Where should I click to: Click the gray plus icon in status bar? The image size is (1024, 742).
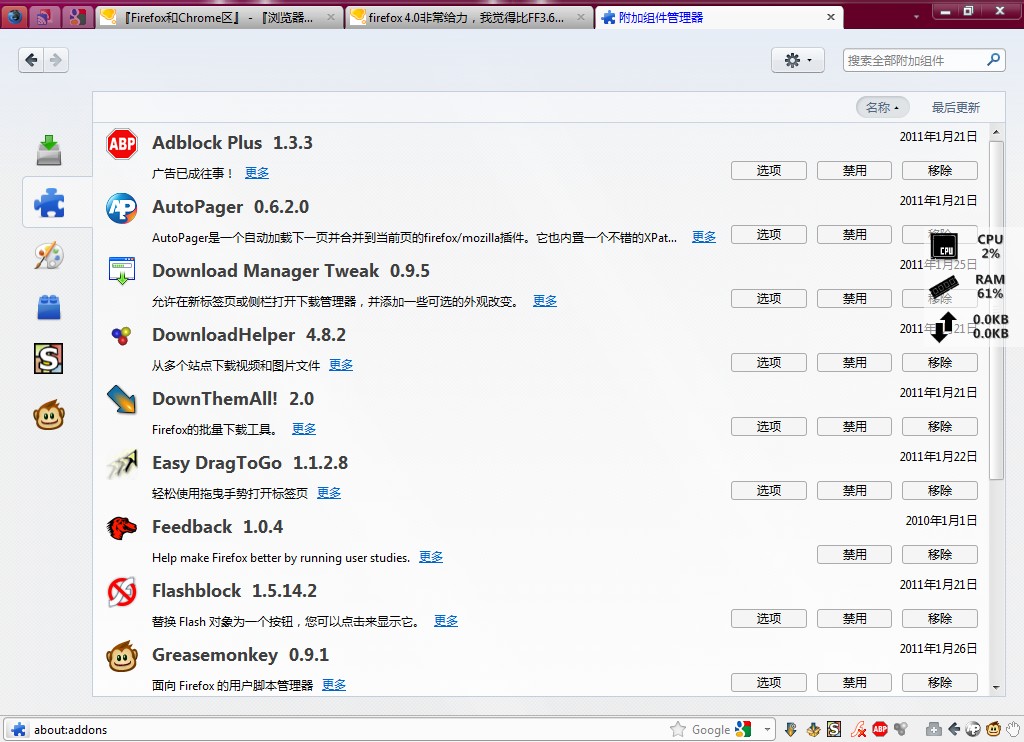933,729
